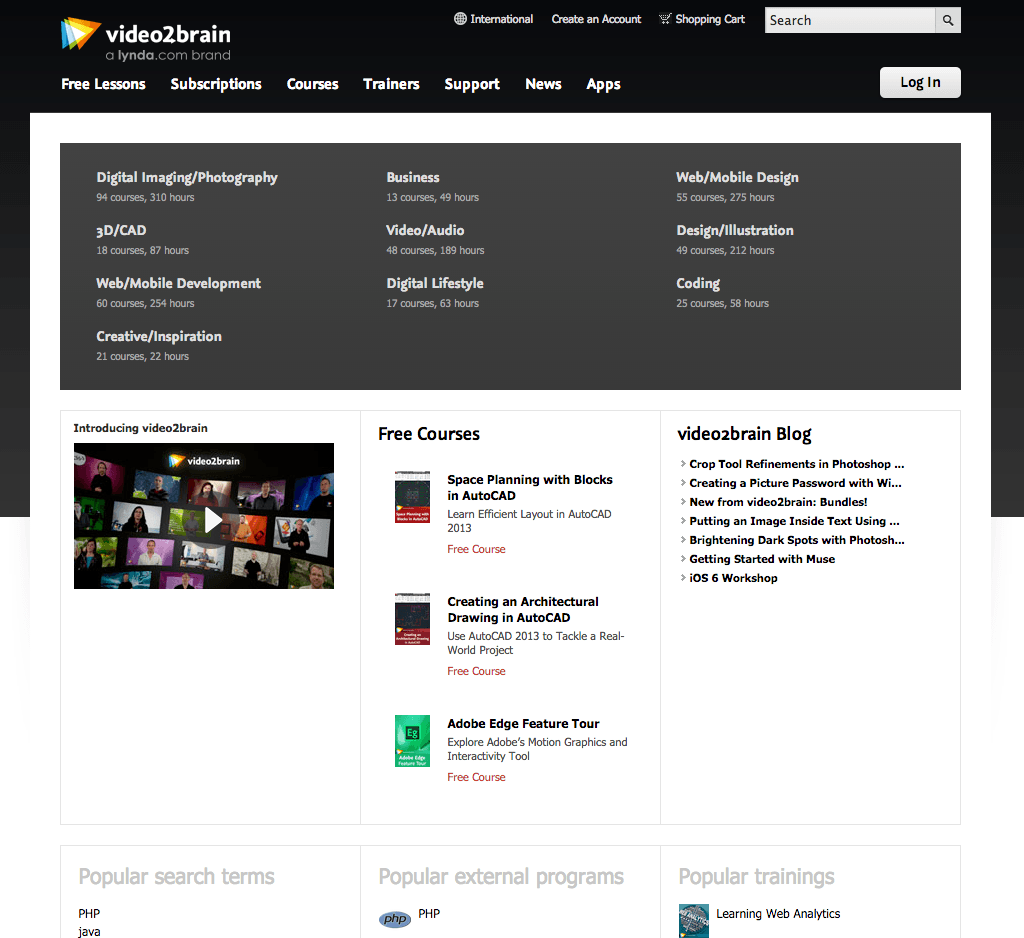Click Free Course under Architectural Drawing
Image resolution: width=1024 pixels, height=938 pixels.
tap(476, 671)
